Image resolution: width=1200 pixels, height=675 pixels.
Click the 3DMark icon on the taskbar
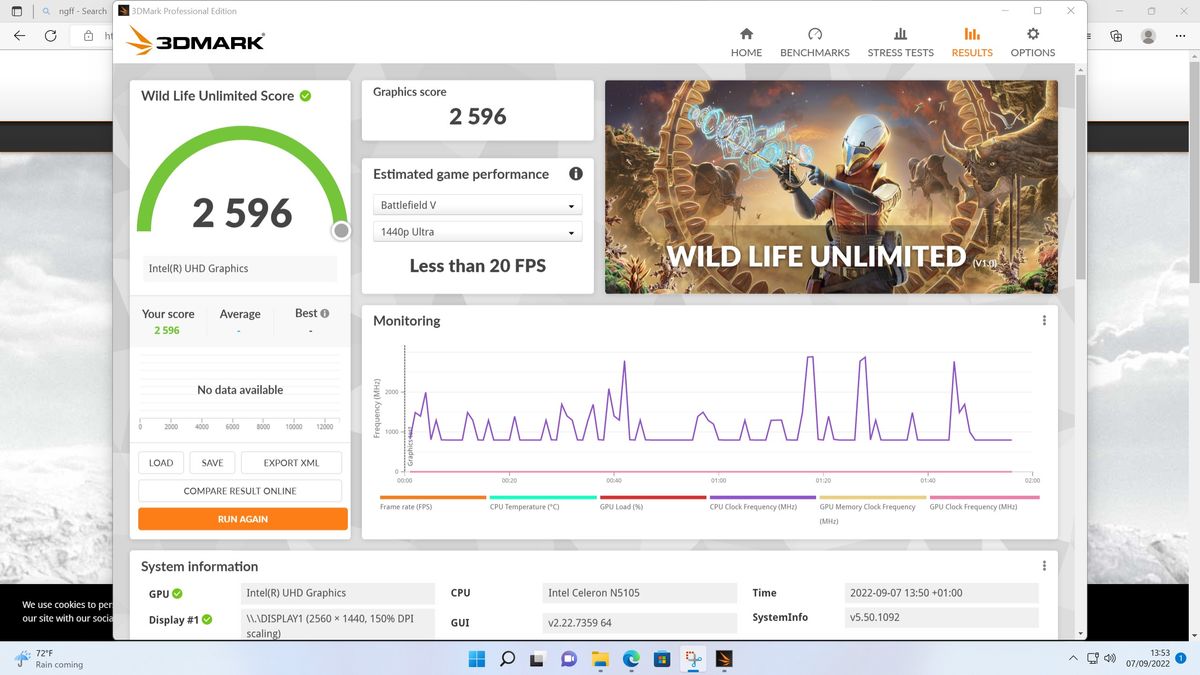coord(724,658)
